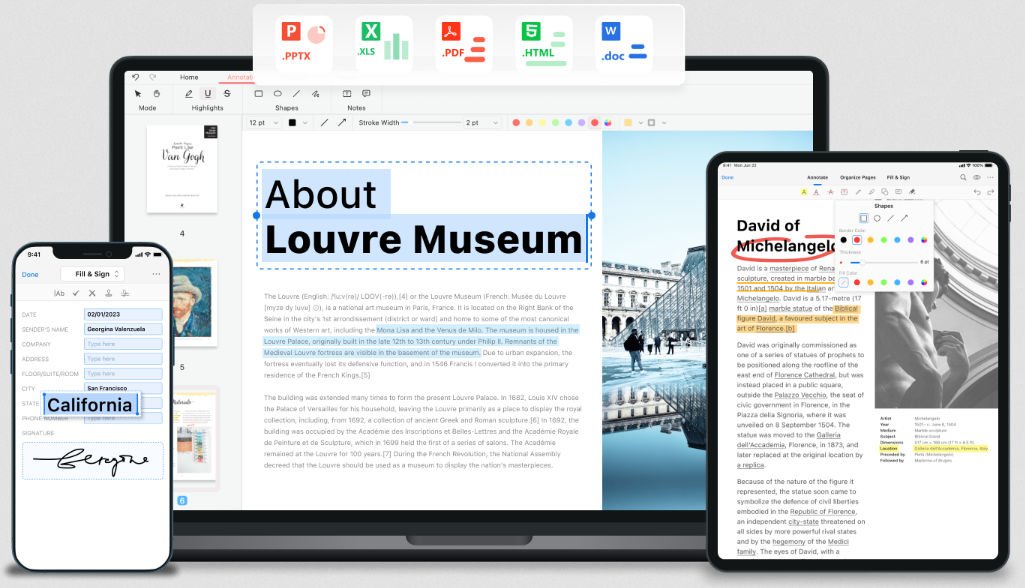Select the eraser tool on tablet toolbar
1025x588 pixels.
pyautogui.click(x=912, y=192)
